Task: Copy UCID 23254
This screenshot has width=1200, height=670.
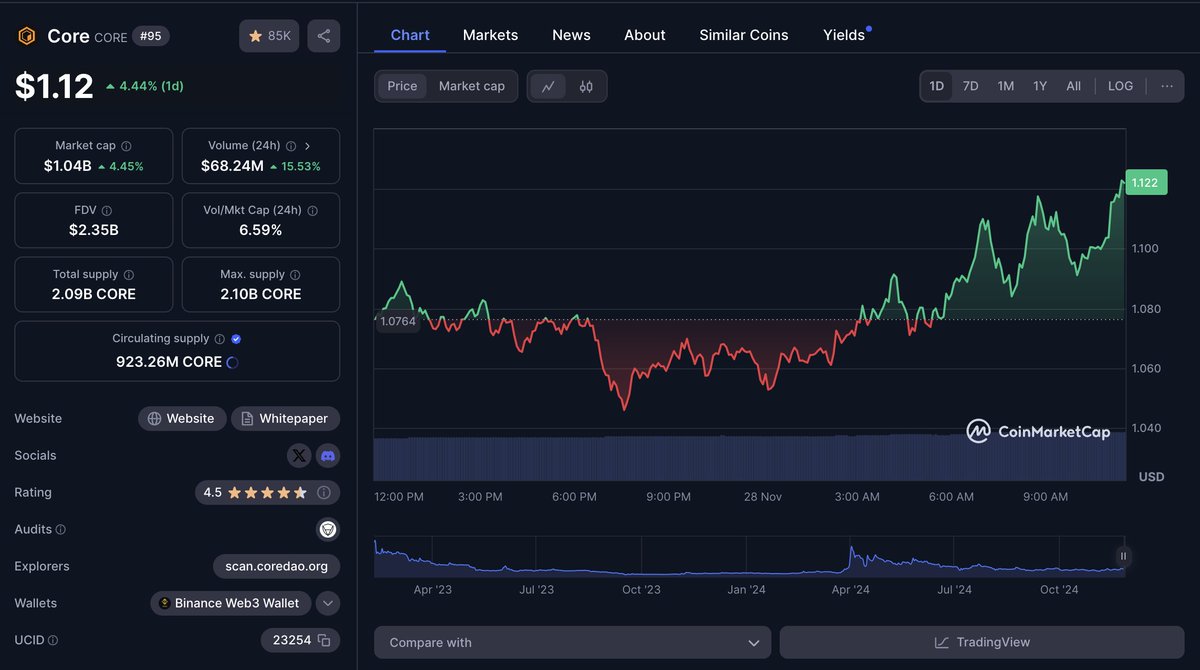Action: pyautogui.click(x=324, y=640)
